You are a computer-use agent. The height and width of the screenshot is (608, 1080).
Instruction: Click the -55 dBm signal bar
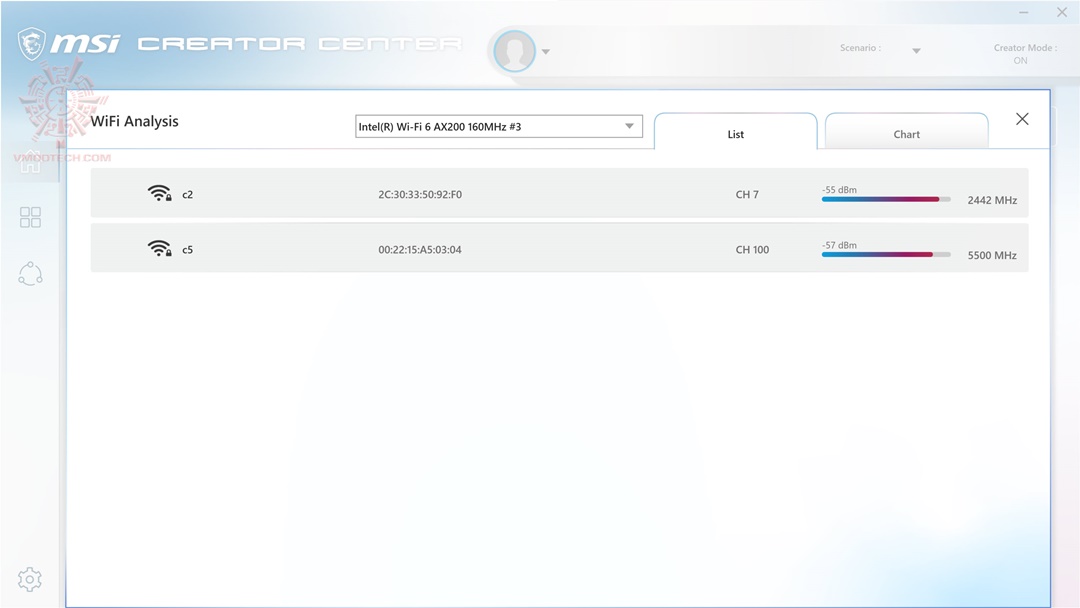(886, 199)
